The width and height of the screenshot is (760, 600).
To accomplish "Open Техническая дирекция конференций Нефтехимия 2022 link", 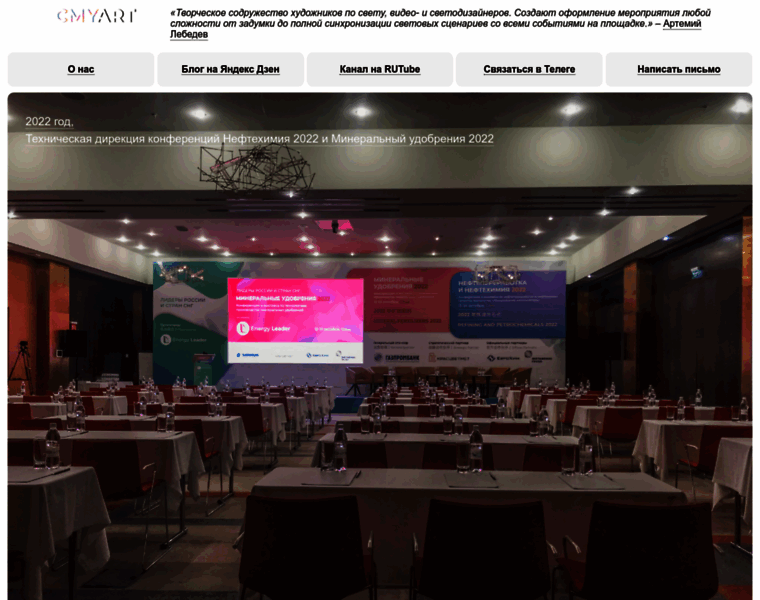I will point(259,139).
